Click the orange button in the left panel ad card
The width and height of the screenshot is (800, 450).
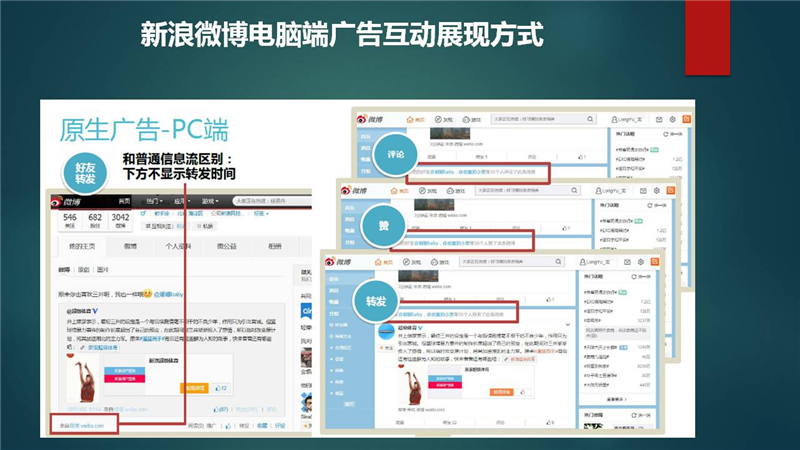[x=194, y=388]
